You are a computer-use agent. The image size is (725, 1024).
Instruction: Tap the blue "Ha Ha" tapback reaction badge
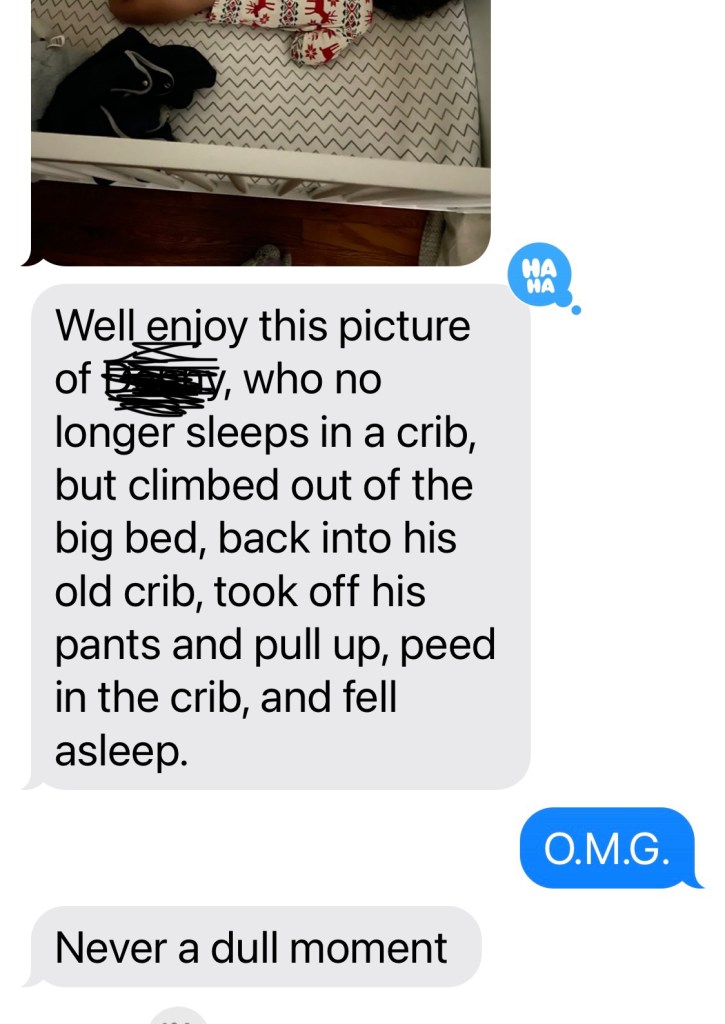point(540,275)
